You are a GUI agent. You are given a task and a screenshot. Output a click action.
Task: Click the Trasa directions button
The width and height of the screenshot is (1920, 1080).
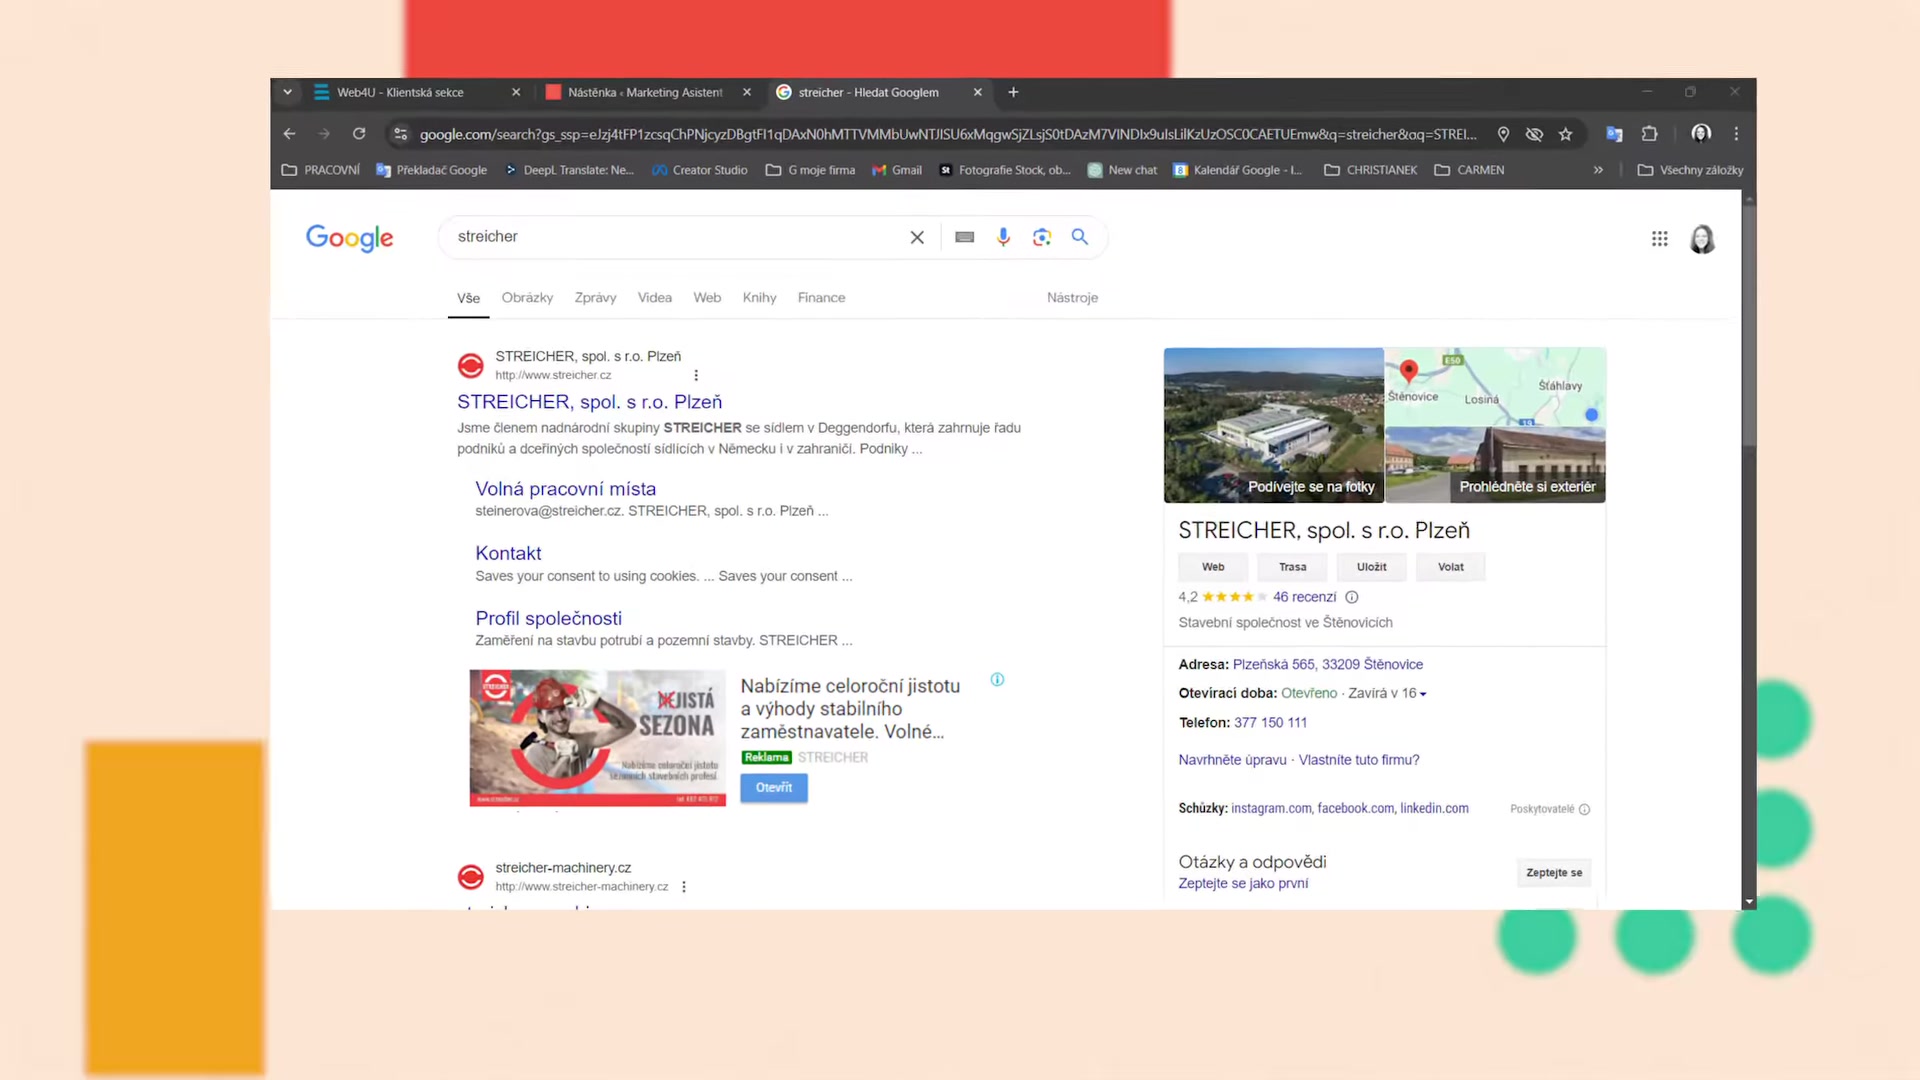pyautogui.click(x=1292, y=567)
